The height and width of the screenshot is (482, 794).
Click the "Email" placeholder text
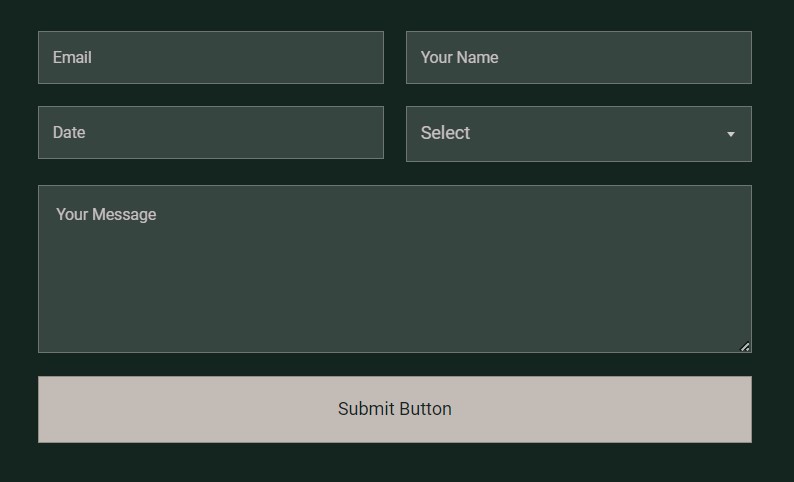(x=72, y=58)
